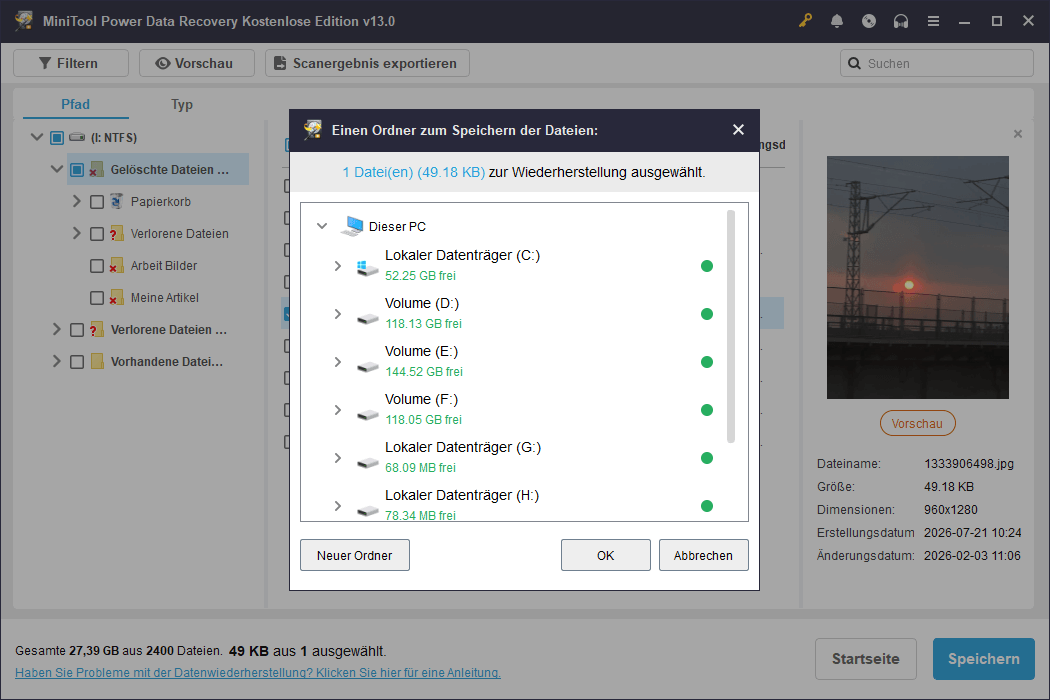Click the I: NTFS drive icon
Viewport: 1050px width, 700px height.
coord(77,137)
